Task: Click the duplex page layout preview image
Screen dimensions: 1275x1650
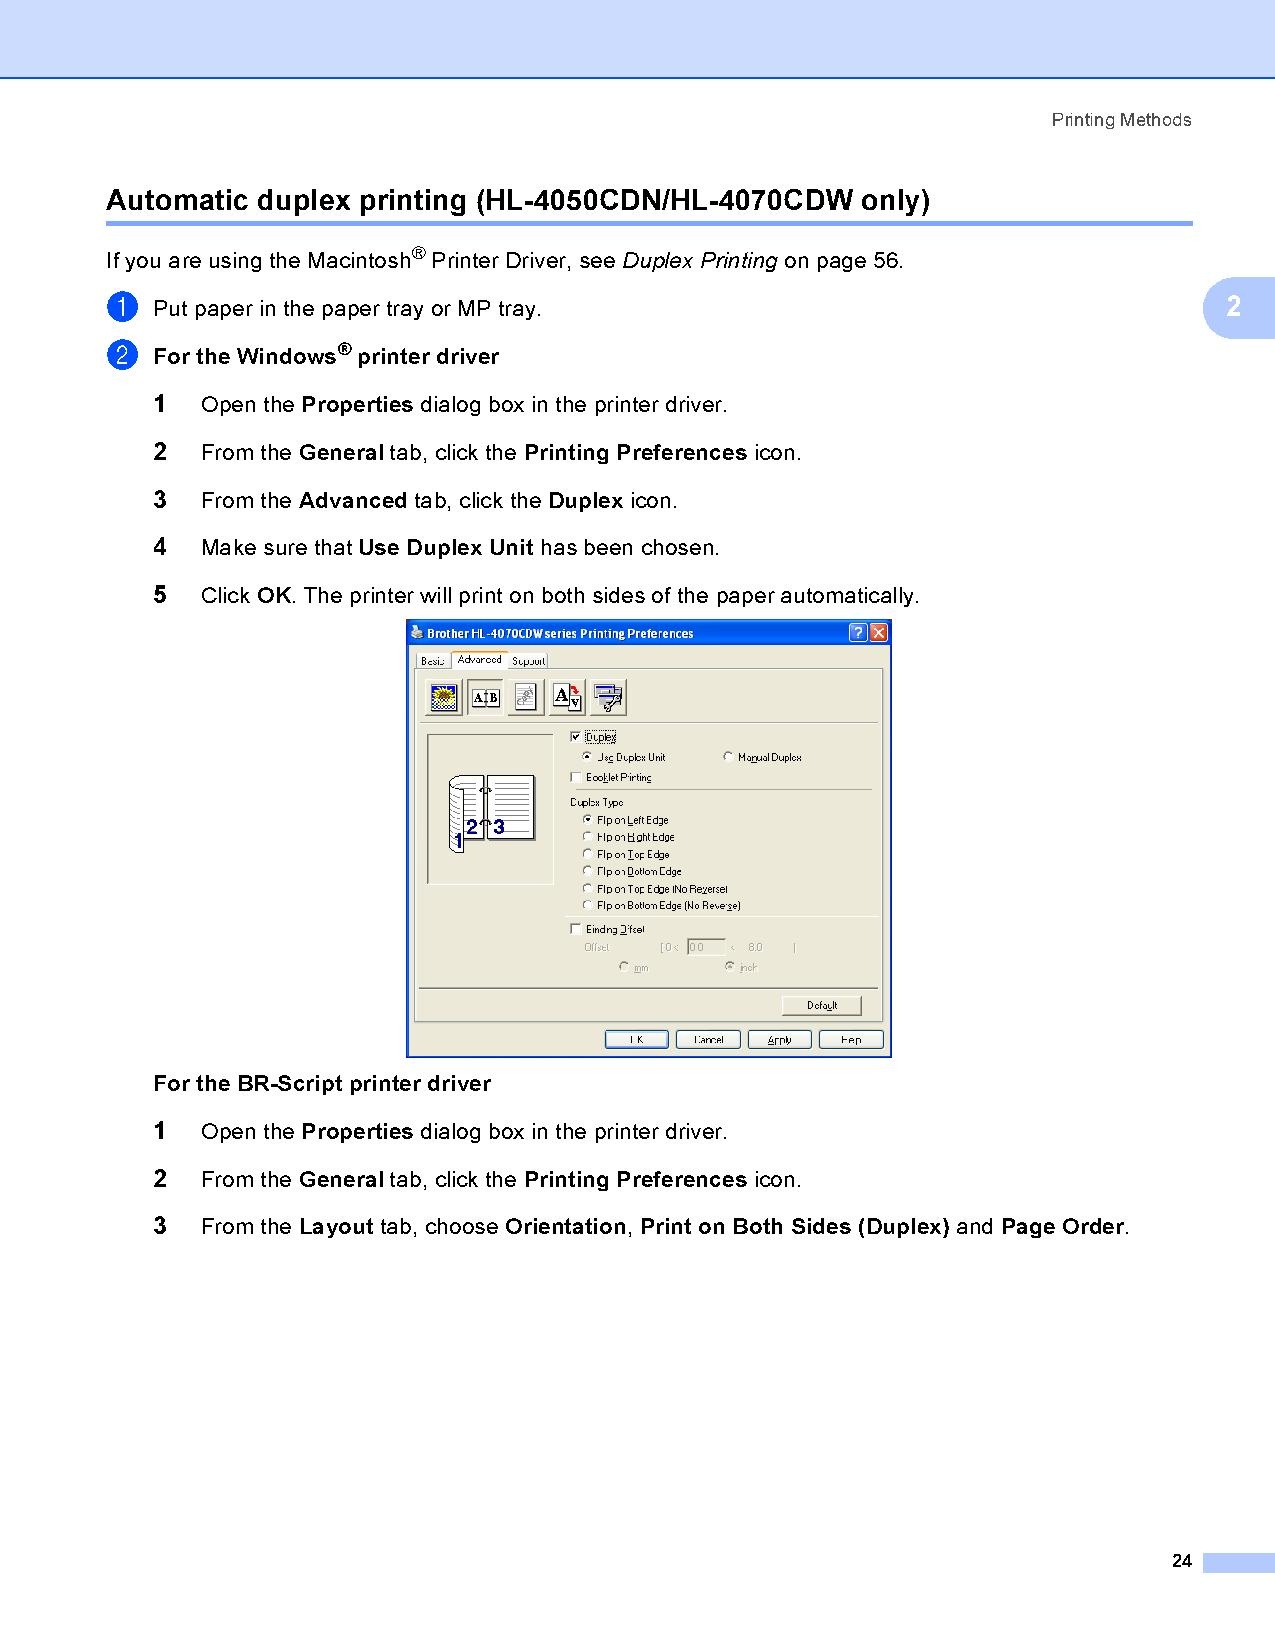Action: tap(490, 810)
